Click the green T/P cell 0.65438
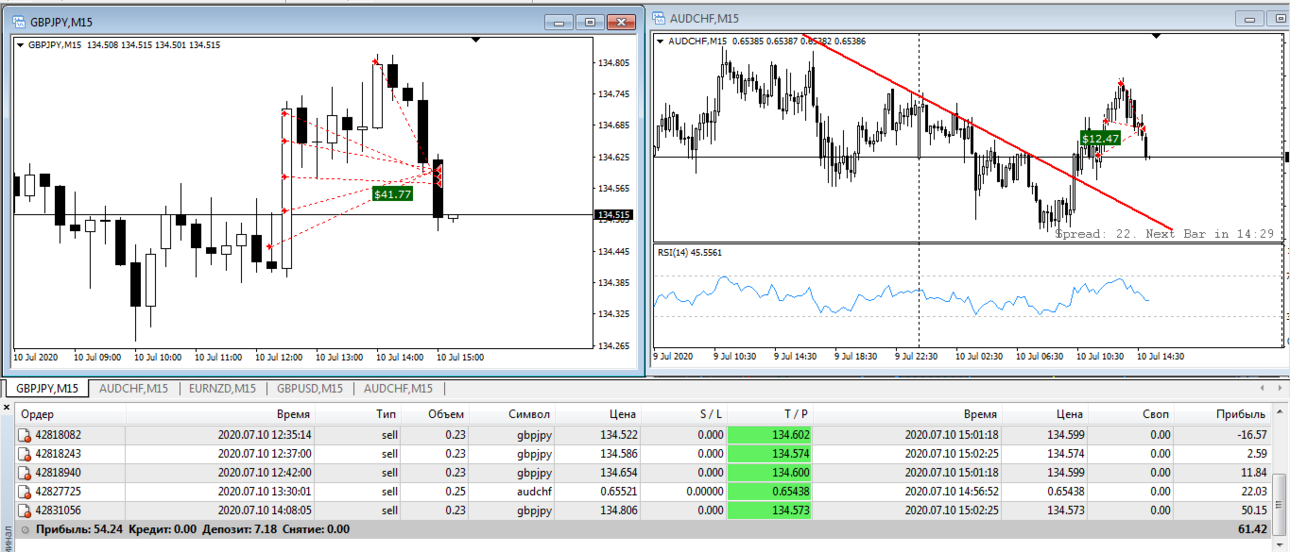 click(x=770, y=491)
